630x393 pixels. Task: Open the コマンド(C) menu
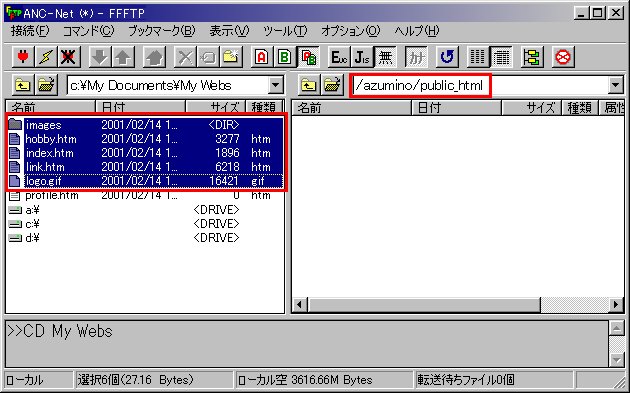[x=88, y=31]
